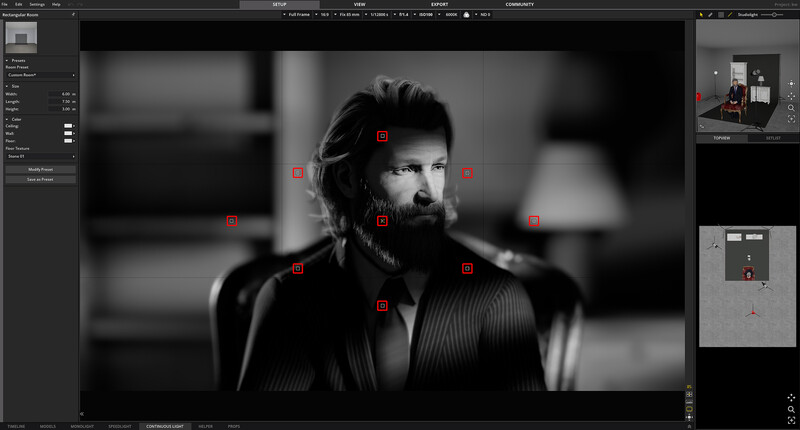Viewport: 800px width, 430px height.
Task: Click the focus-frame icon in top-view panel
Action: coord(791,420)
